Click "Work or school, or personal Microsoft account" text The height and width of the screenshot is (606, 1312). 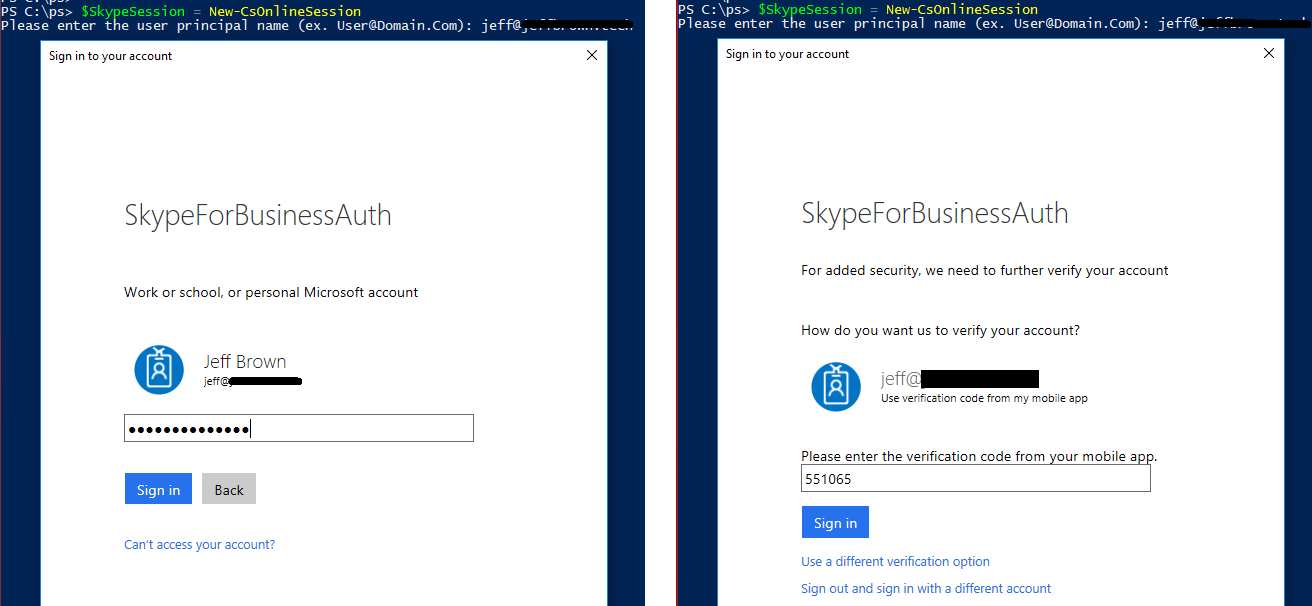(271, 293)
